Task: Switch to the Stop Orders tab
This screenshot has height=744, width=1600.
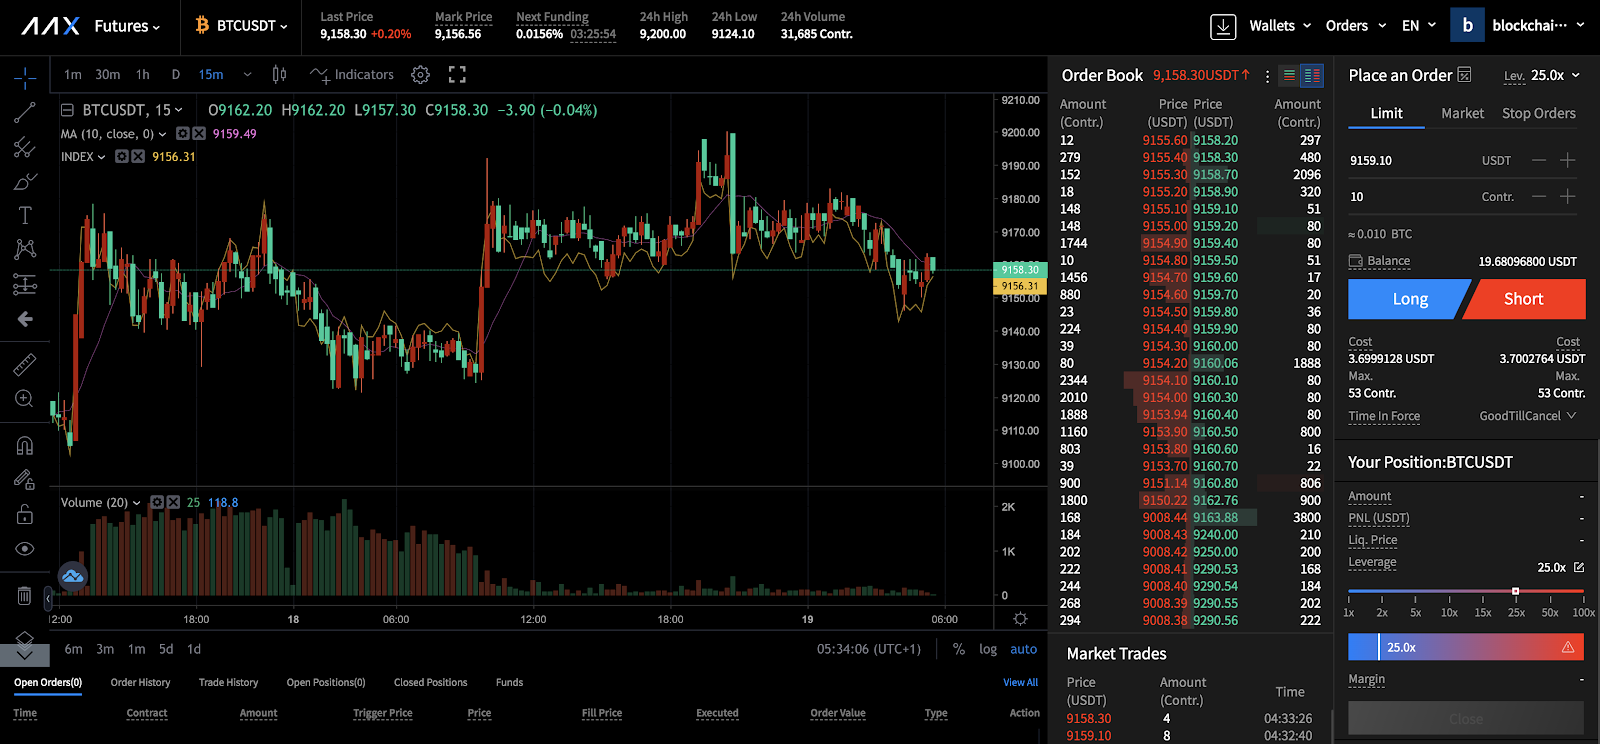Action: click(1538, 114)
